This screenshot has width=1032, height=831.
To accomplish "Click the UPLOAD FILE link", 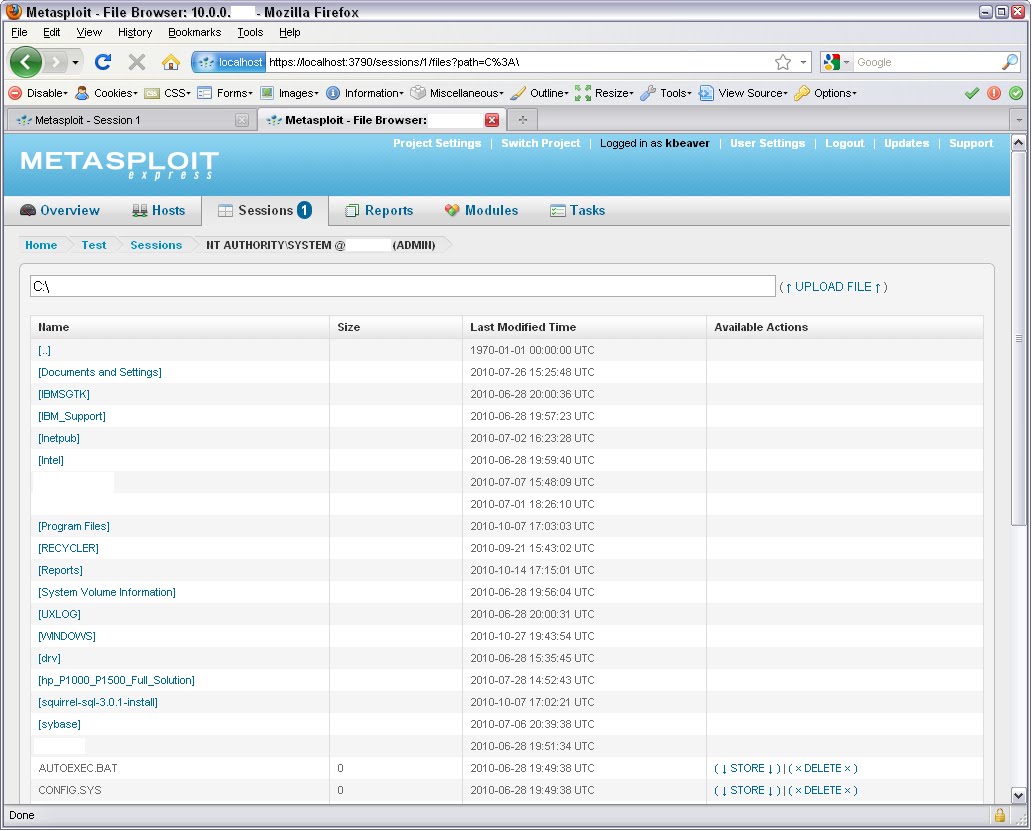I will pyautogui.click(x=833, y=288).
